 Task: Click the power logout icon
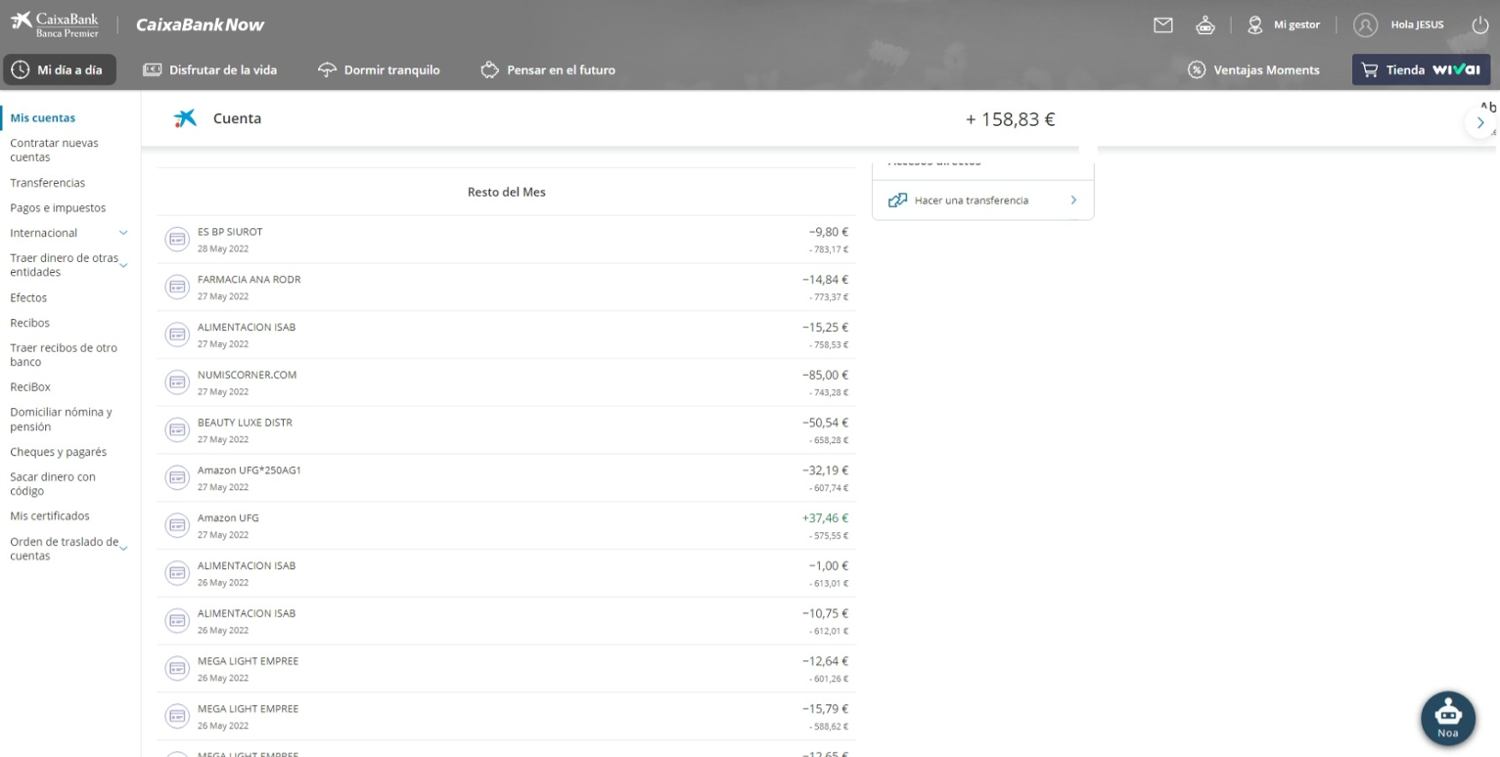[1480, 25]
